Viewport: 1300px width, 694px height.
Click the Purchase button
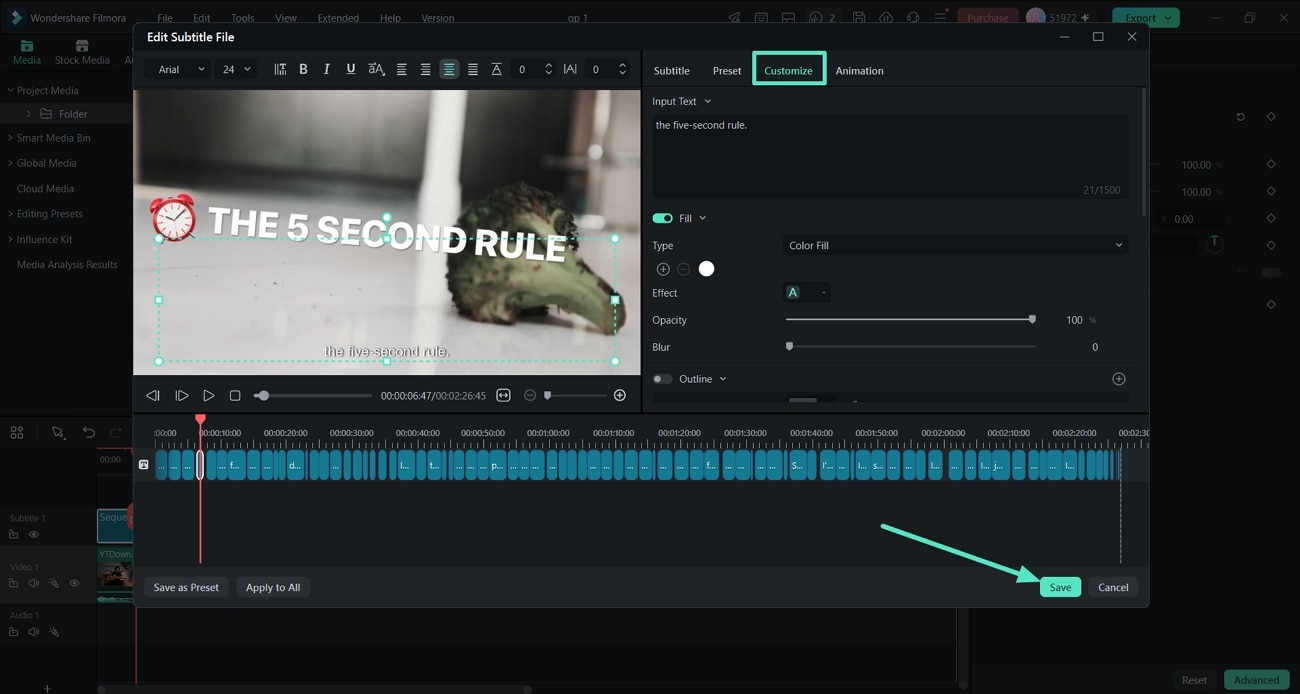pyautogui.click(x=987, y=18)
